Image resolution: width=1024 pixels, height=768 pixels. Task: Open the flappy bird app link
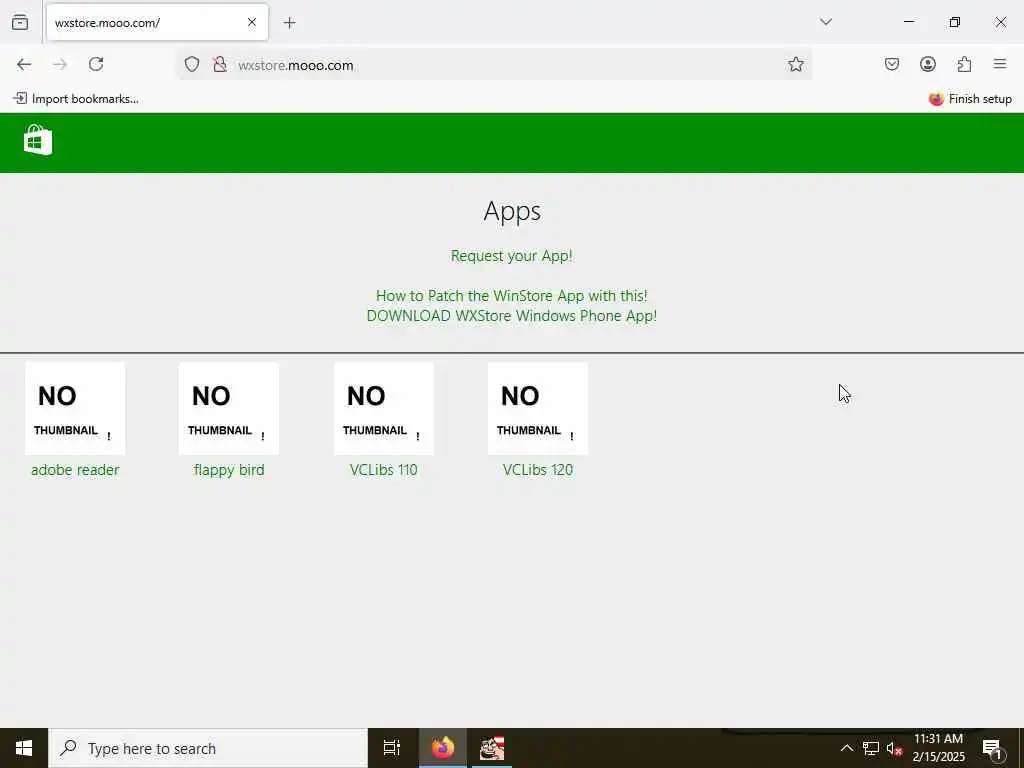pos(229,470)
